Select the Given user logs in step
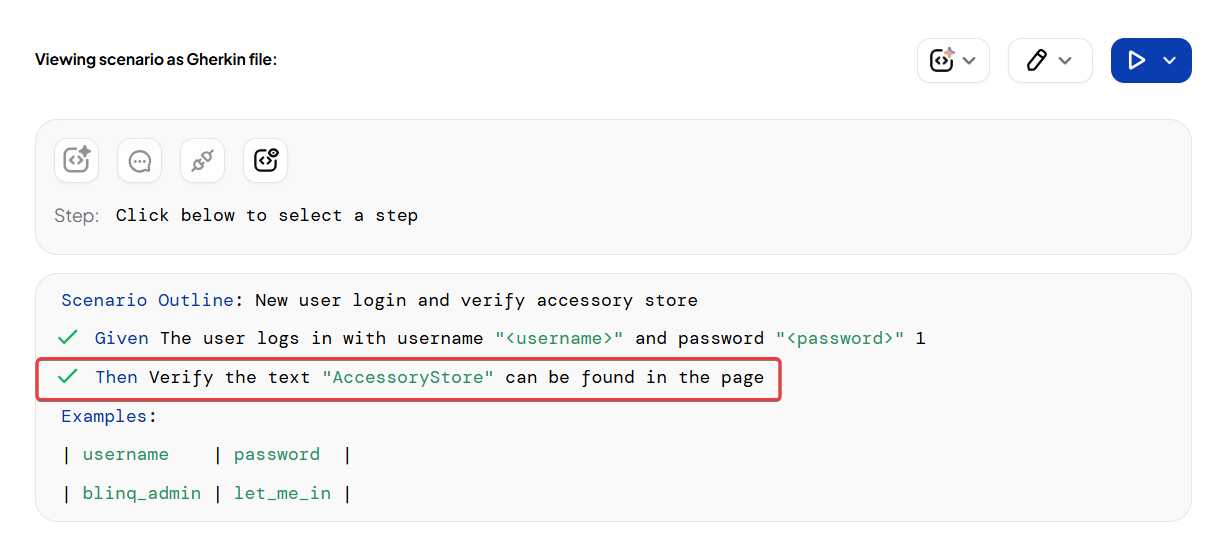This screenshot has width=1223, height=554. pos(400,338)
